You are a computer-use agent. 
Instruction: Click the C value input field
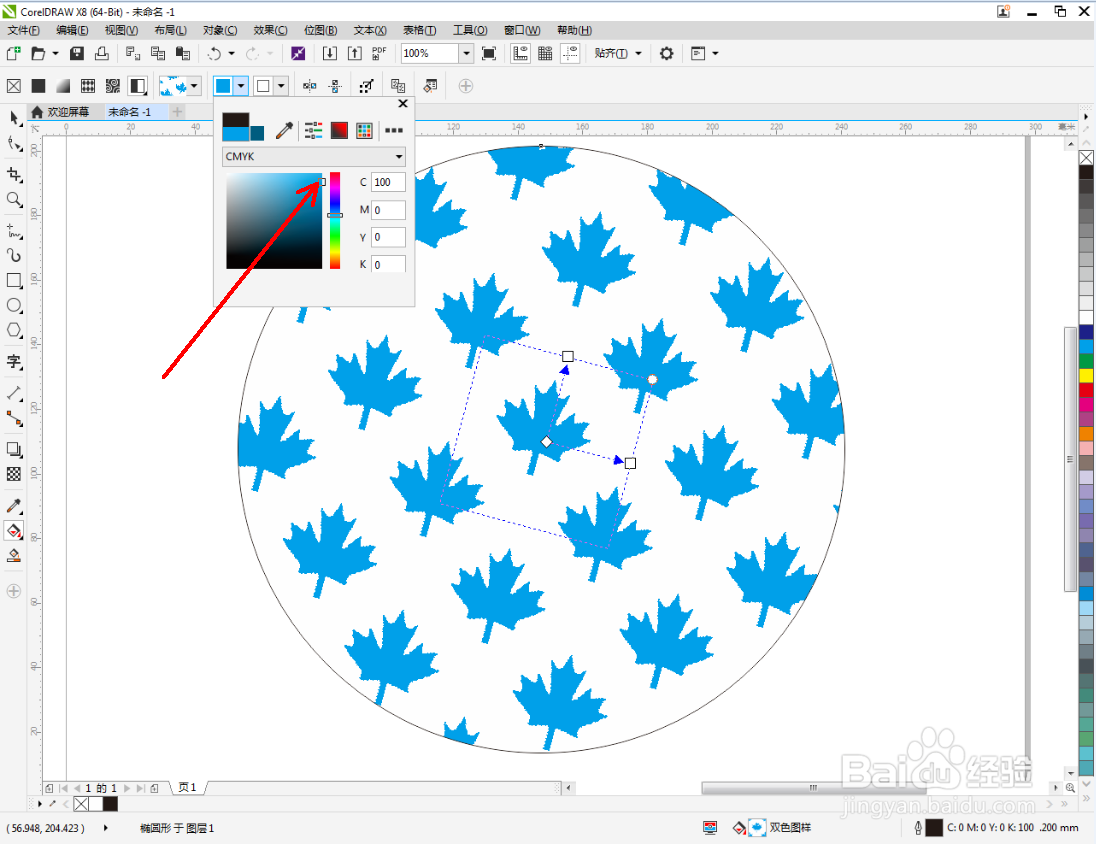coord(388,183)
